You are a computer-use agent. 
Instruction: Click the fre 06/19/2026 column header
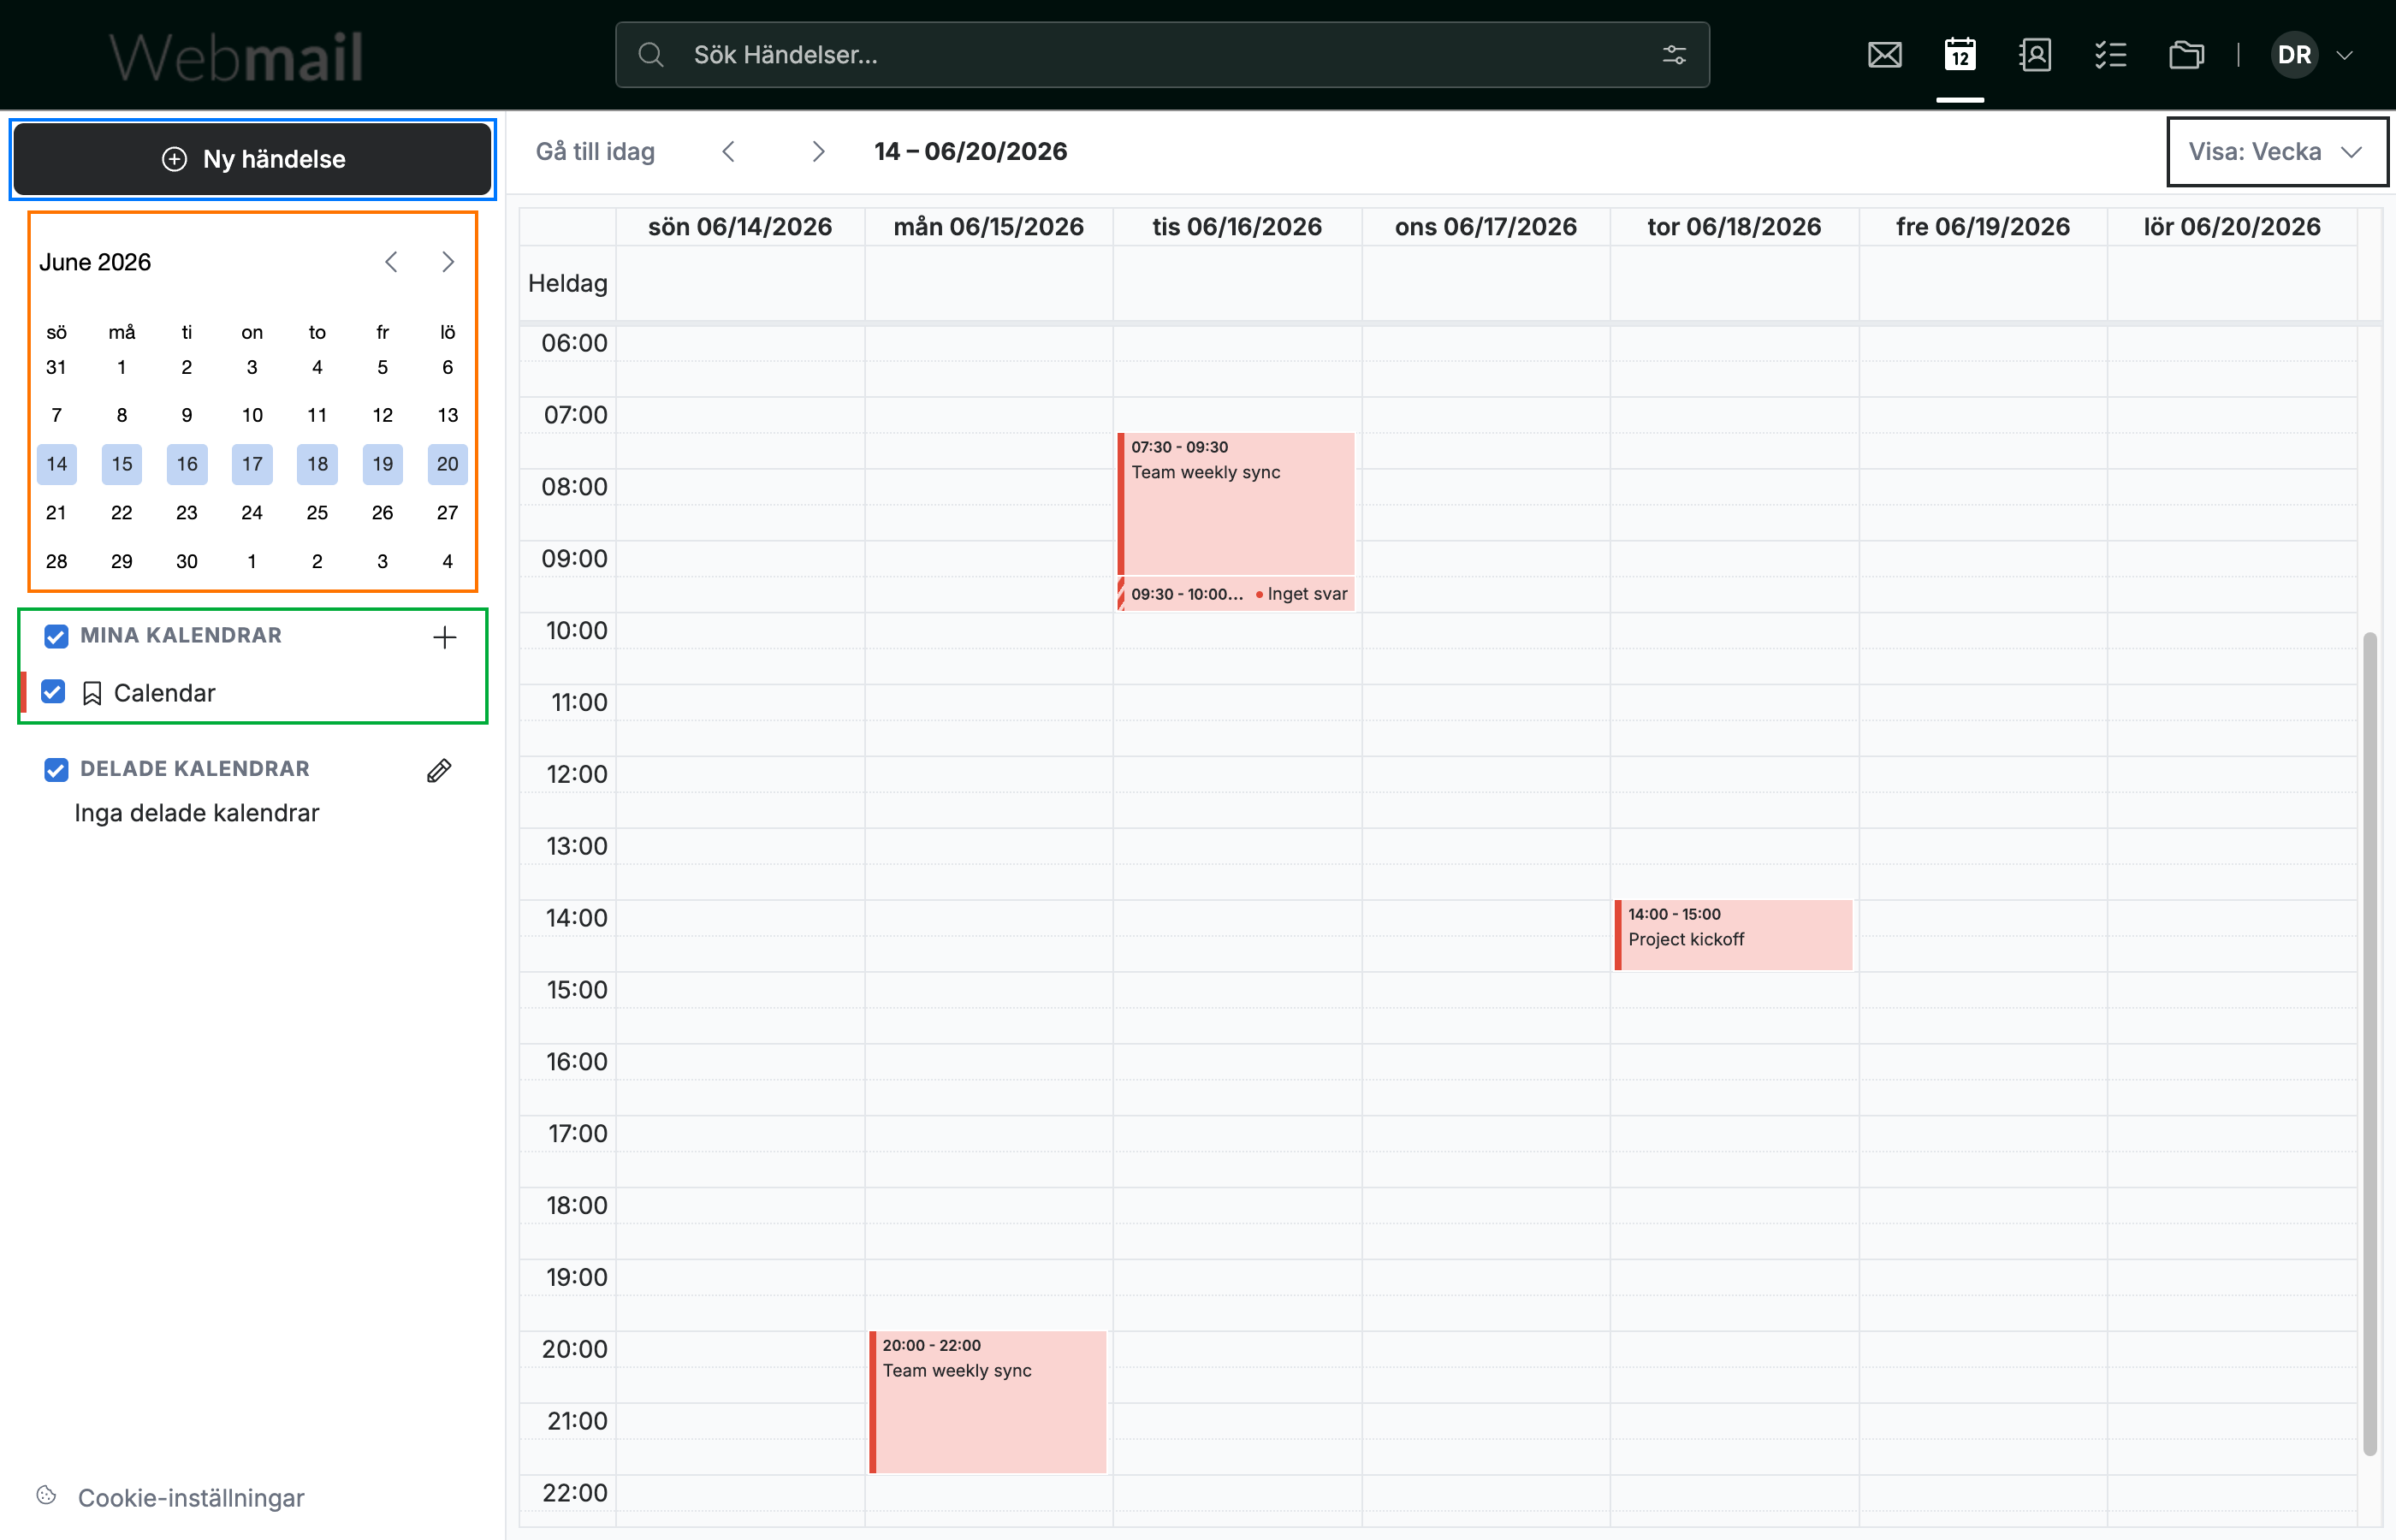pos(1983,227)
